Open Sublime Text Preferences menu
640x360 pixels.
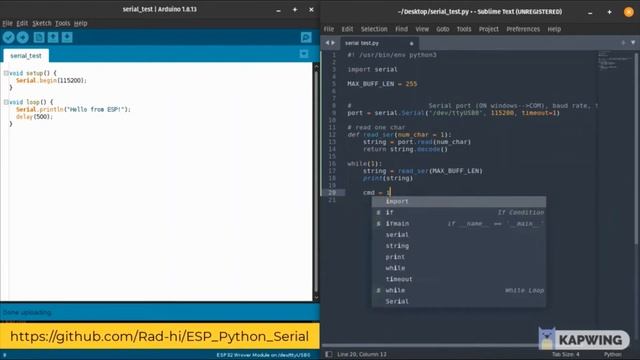[523, 29]
